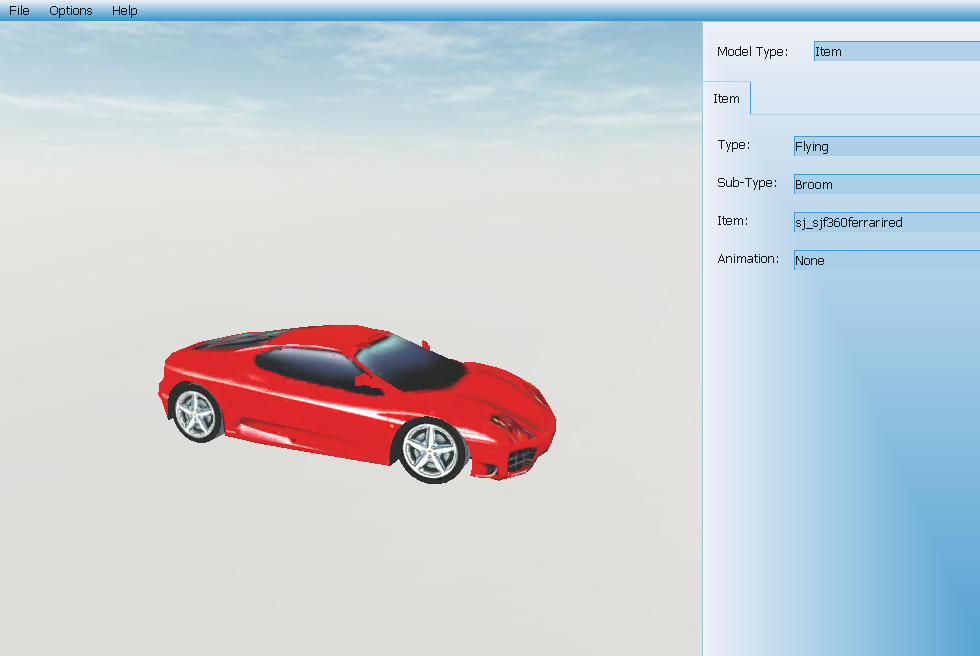Click the "Model Type:" label
The width and height of the screenshot is (980, 656).
pyautogui.click(x=752, y=52)
